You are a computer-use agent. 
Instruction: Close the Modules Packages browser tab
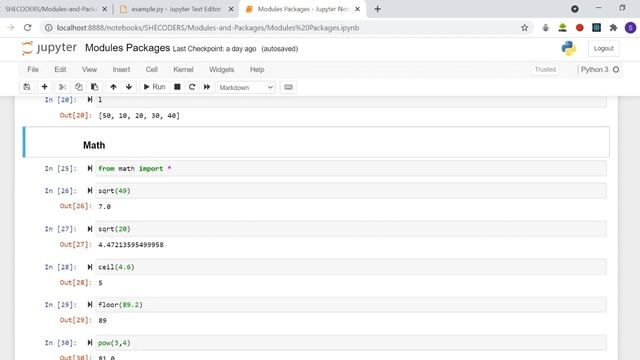click(358, 9)
